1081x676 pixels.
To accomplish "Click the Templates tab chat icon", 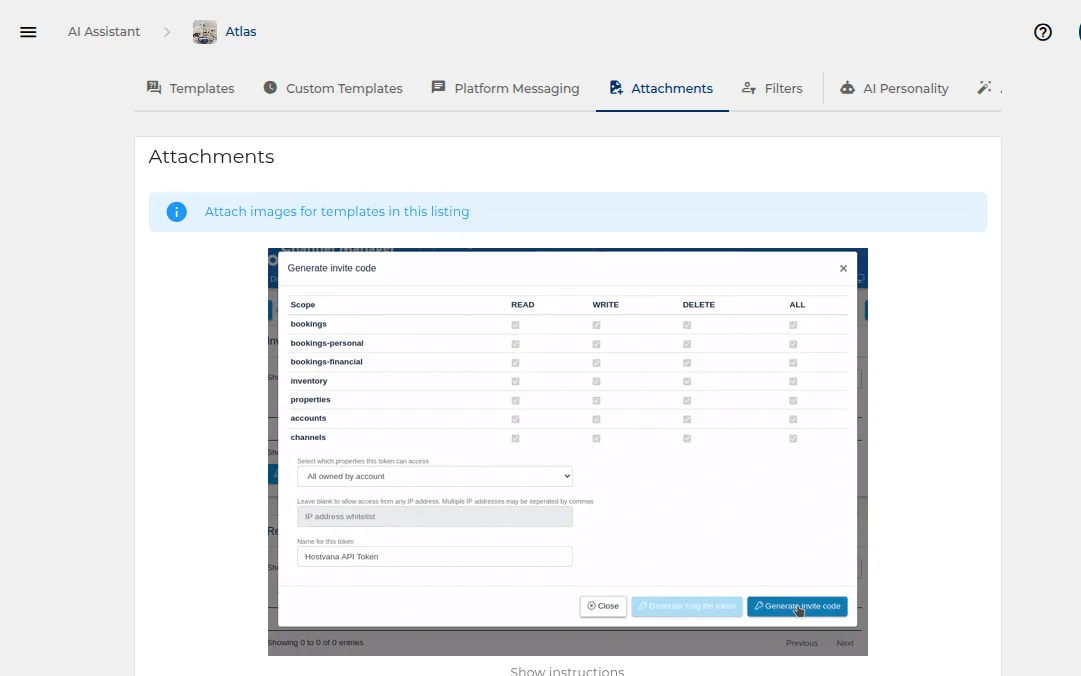I will [x=154, y=88].
